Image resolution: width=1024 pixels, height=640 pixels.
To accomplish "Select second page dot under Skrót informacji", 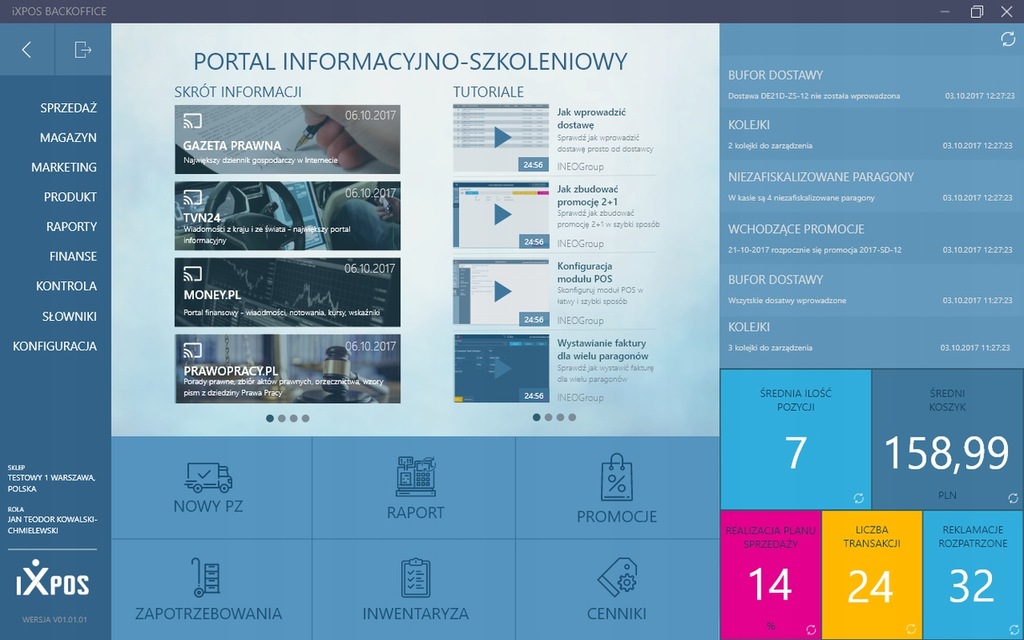I will tap(281, 419).
